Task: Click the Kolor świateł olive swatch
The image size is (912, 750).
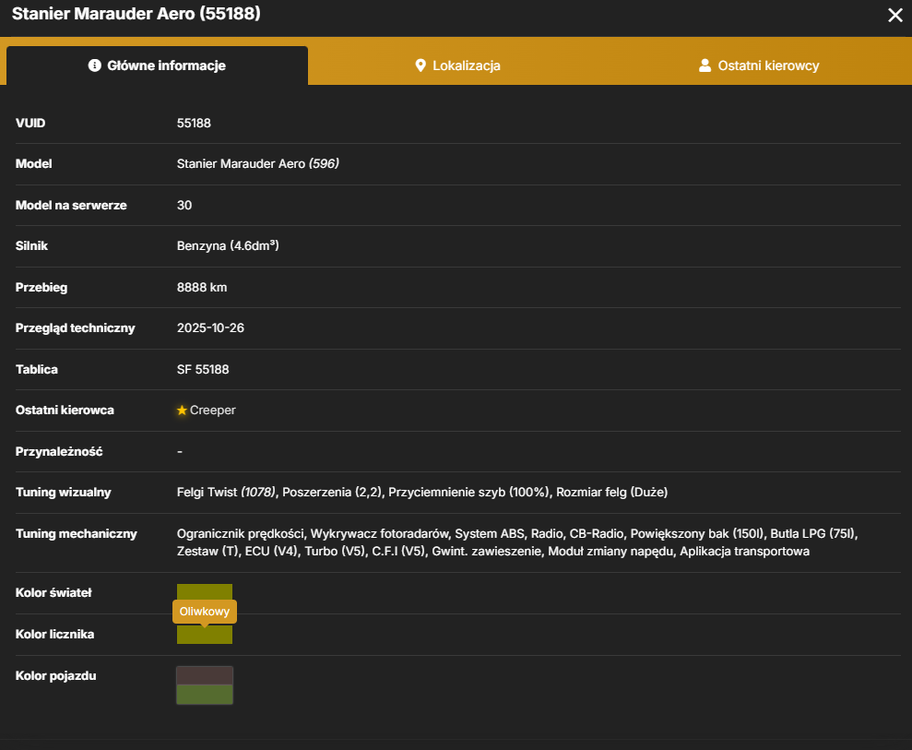Action: pyautogui.click(x=204, y=592)
